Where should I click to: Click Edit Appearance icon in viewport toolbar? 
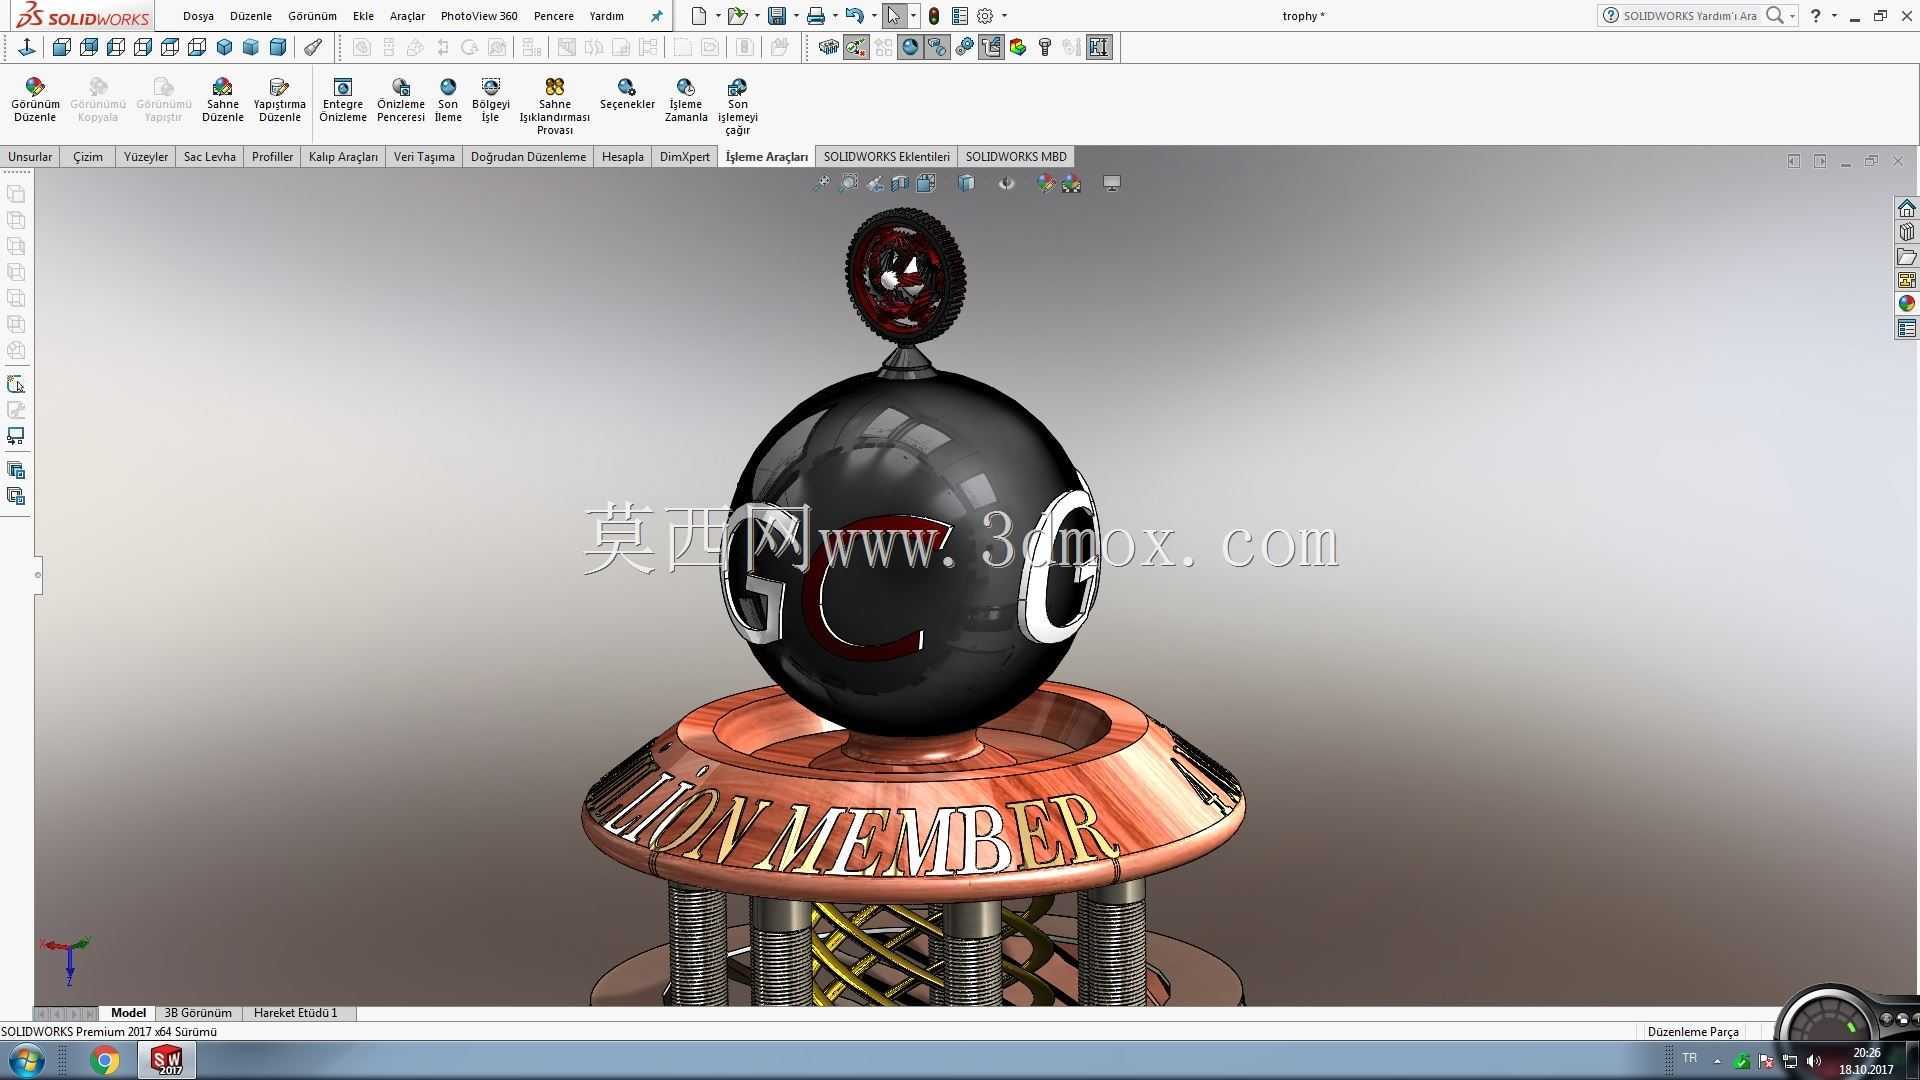pos(1046,183)
